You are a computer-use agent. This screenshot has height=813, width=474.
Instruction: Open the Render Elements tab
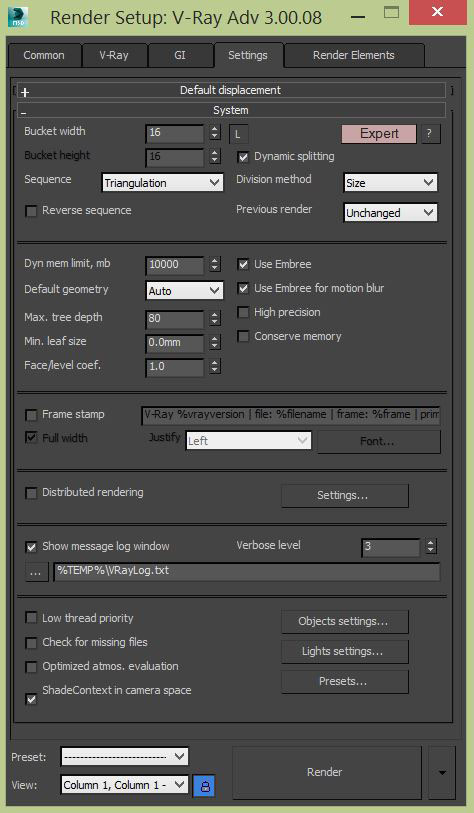(x=354, y=55)
